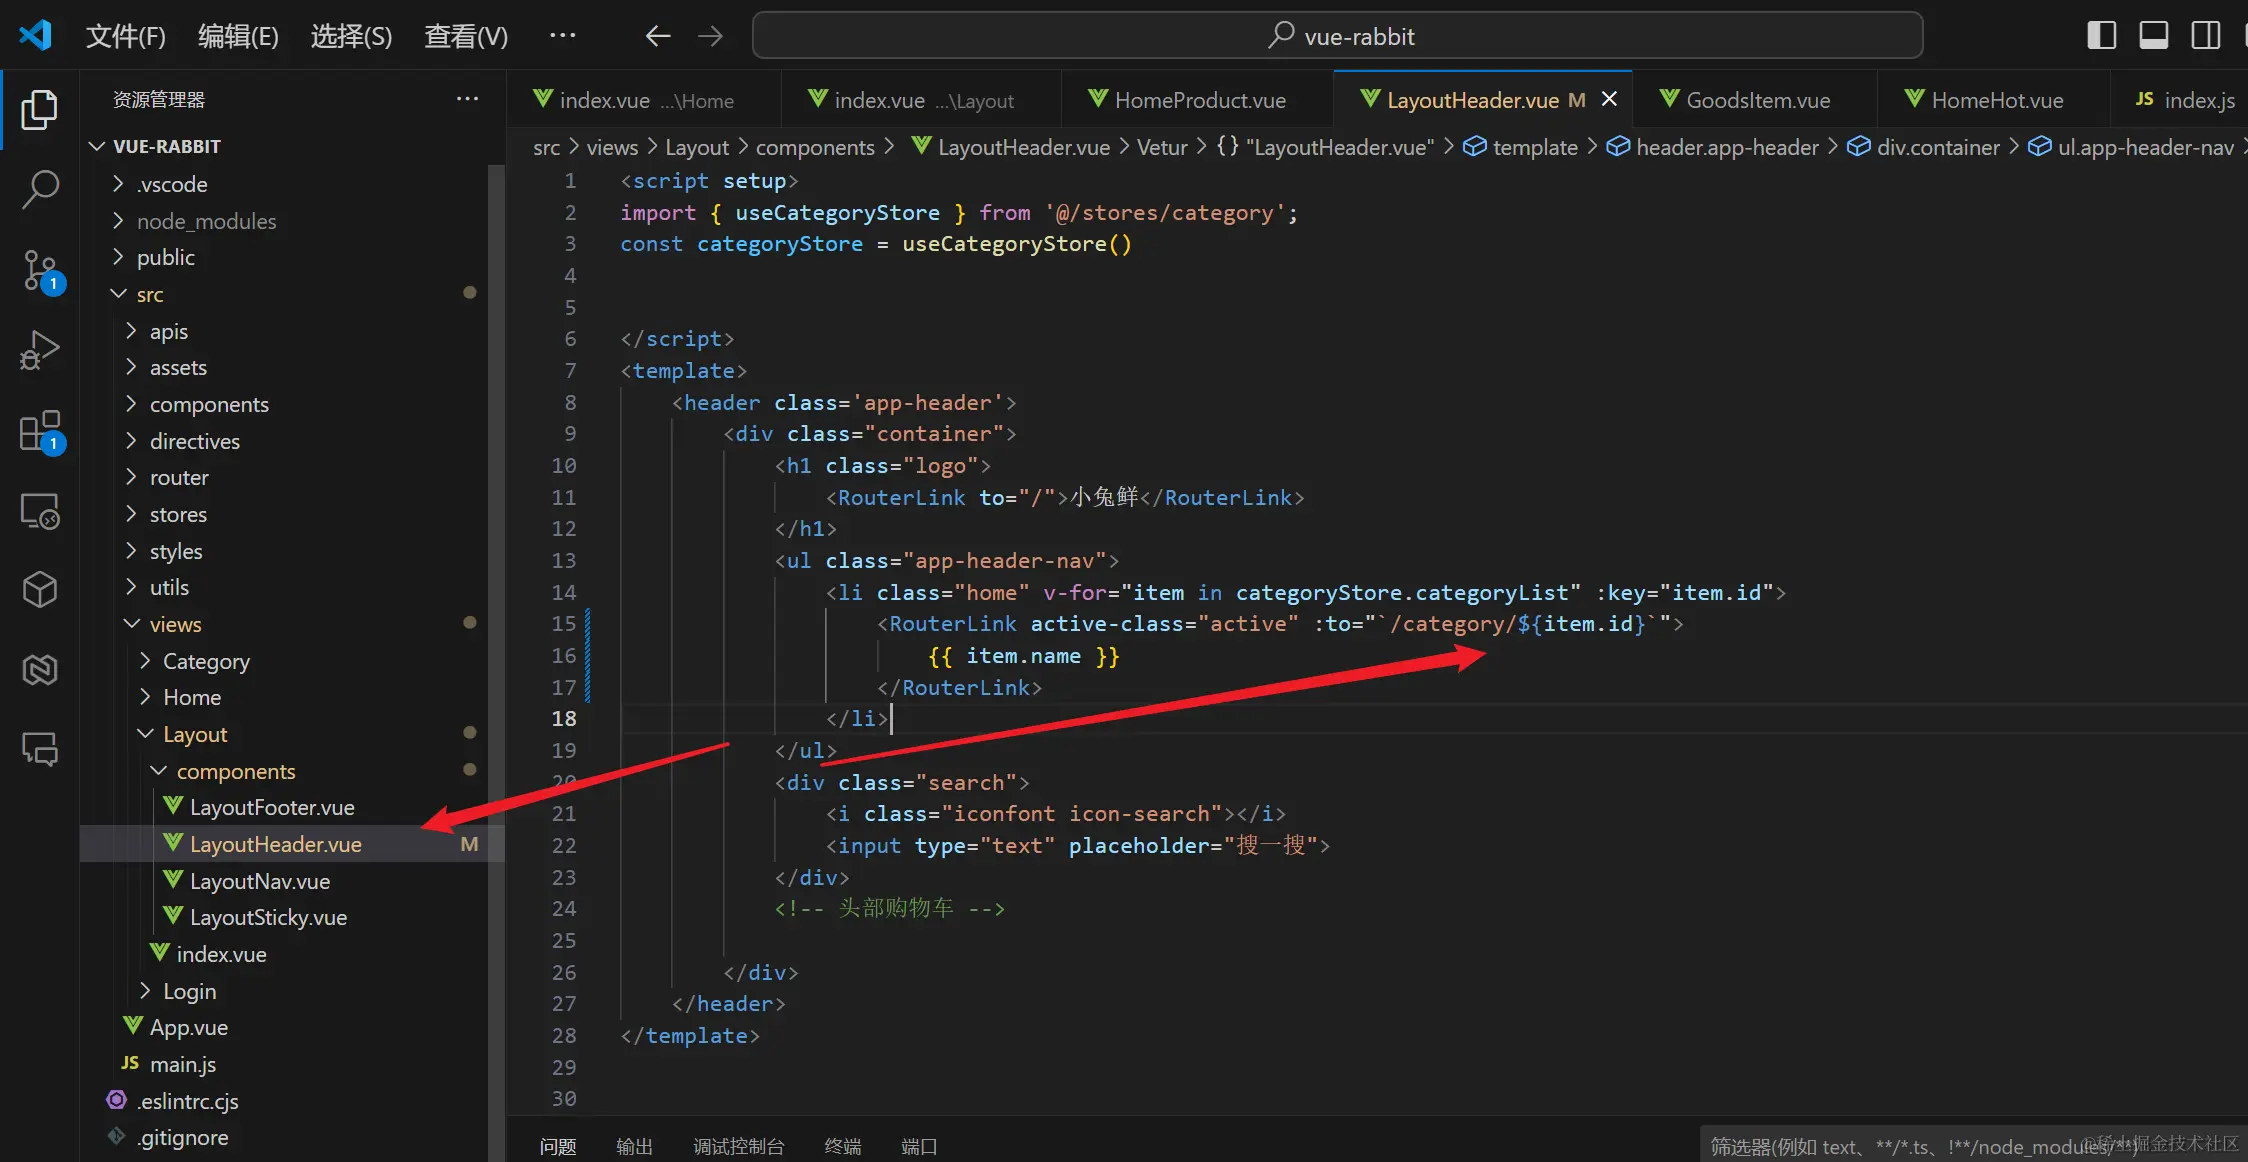2248x1162 pixels.
Task: Switch to HomeProduct.vue tab
Action: click(1199, 100)
